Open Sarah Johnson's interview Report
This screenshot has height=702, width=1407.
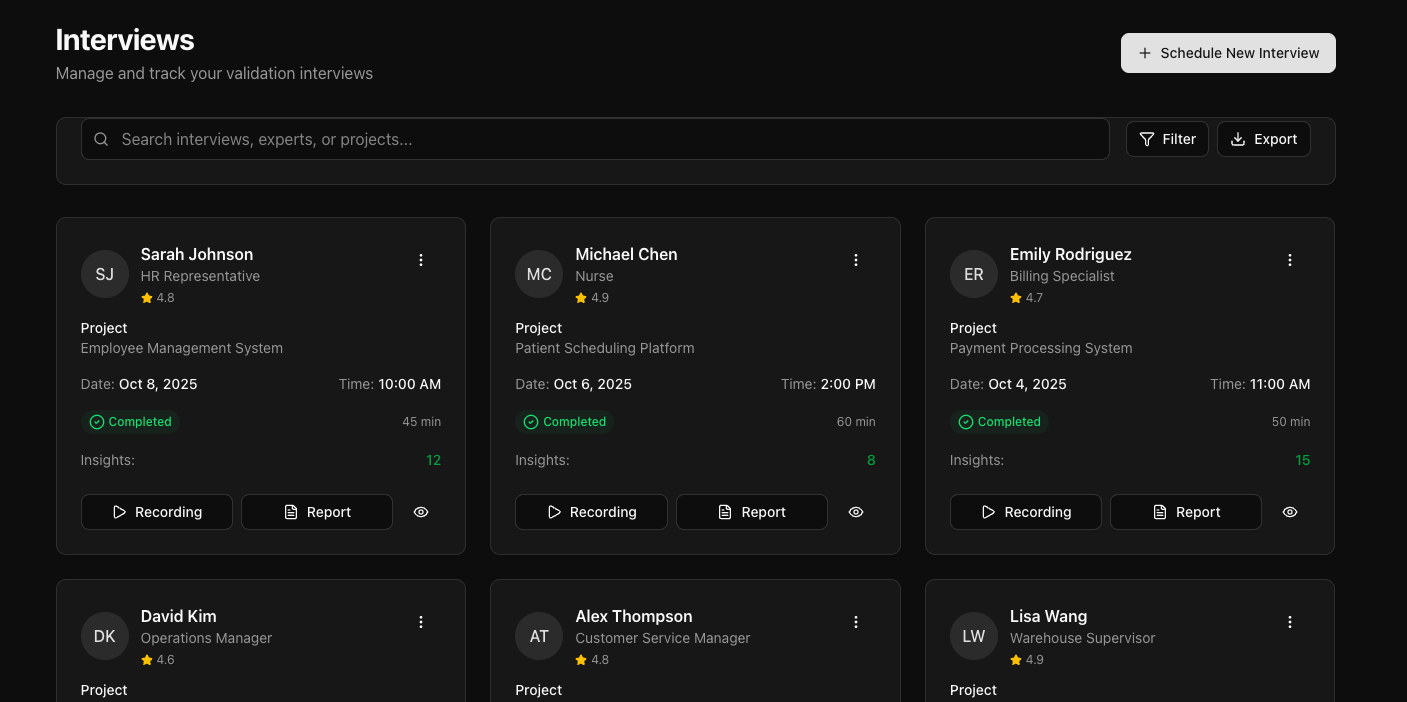(x=317, y=512)
